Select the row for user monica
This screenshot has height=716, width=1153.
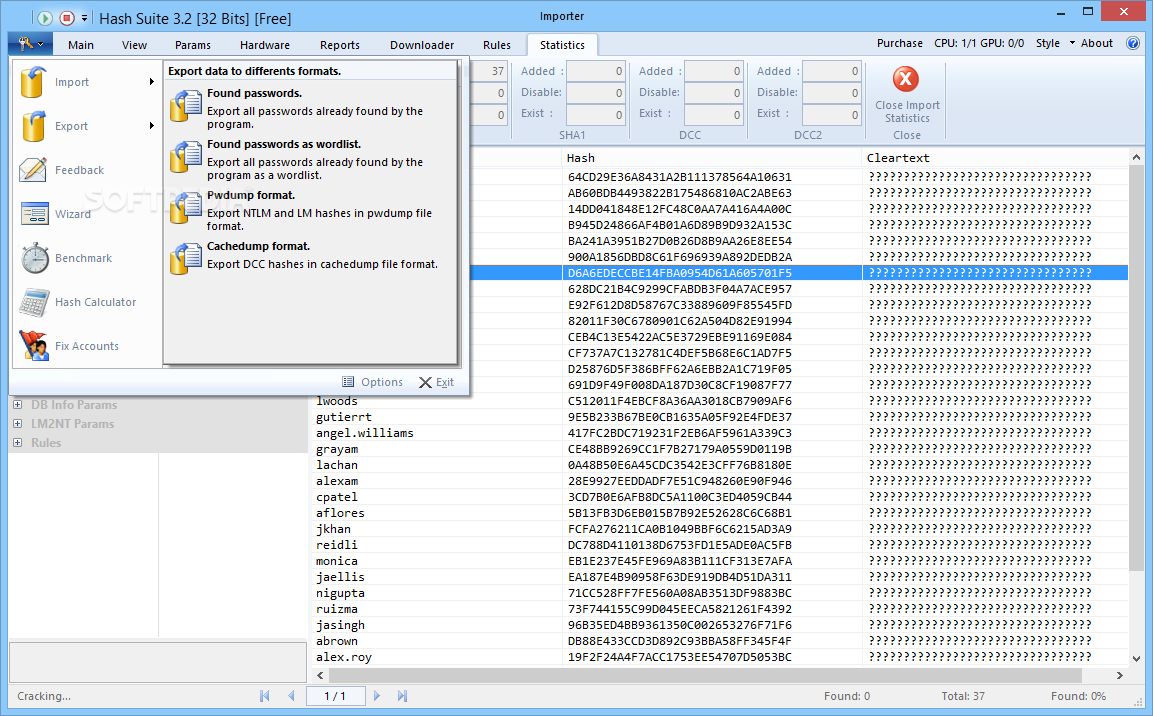719,561
